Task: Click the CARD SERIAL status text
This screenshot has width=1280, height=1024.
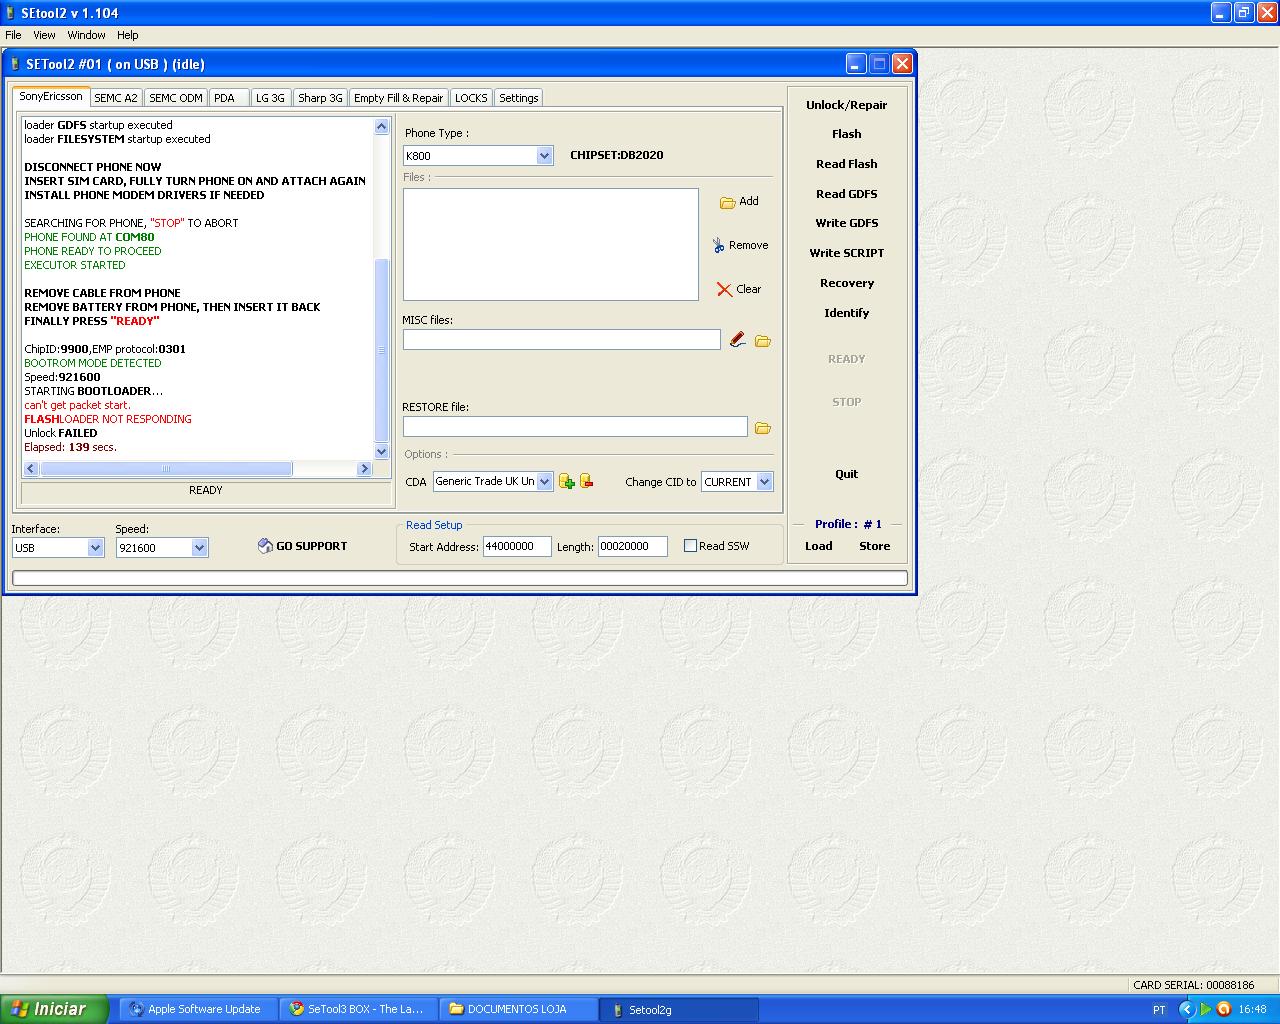Action: tap(1194, 985)
